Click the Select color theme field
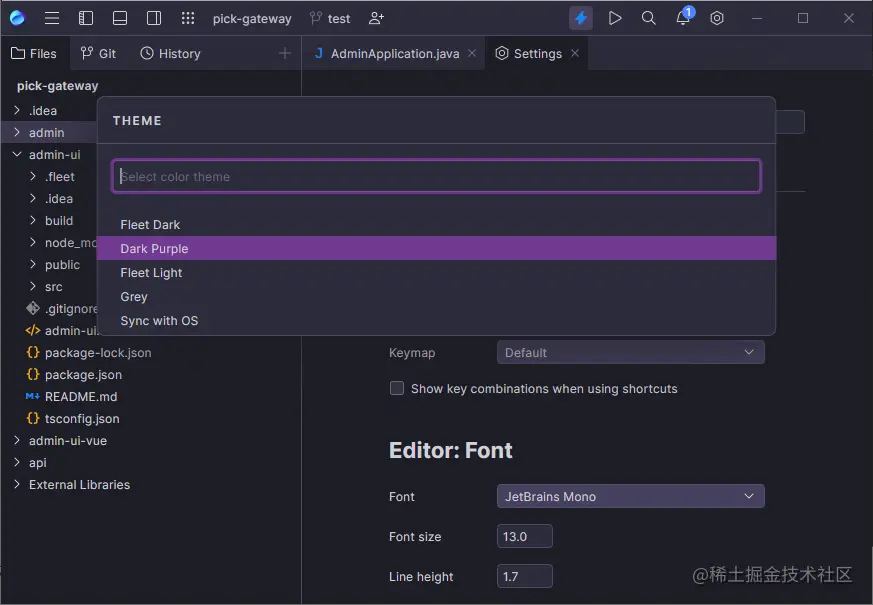 click(x=436, y=176)
